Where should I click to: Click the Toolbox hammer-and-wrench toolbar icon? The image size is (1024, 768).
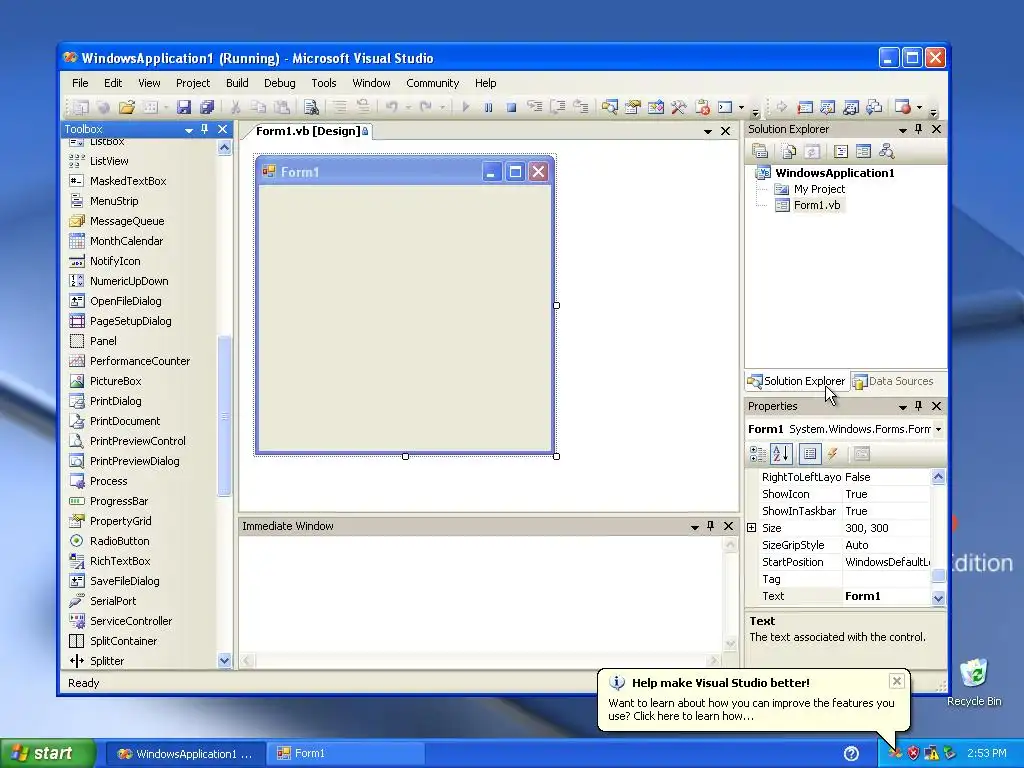click(679, 107)
